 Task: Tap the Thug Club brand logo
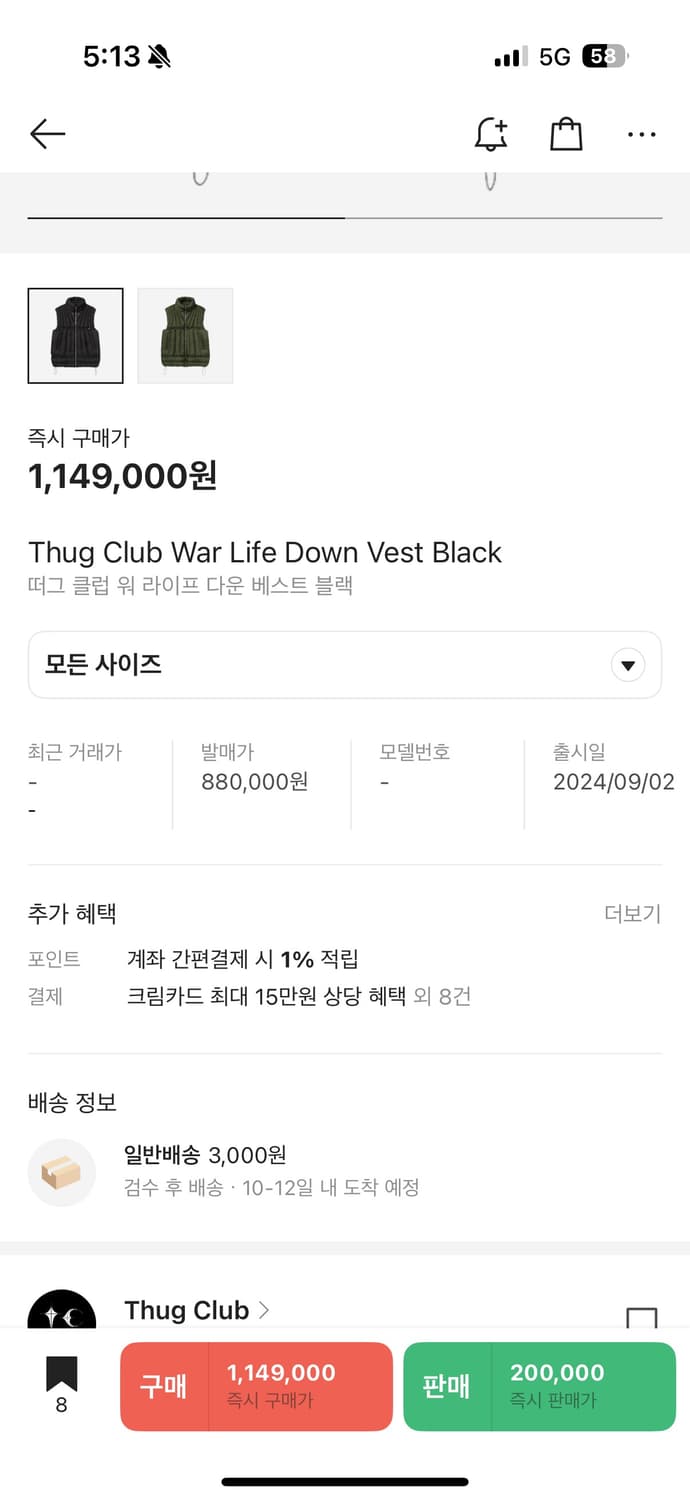click(x=61, y=1310)
